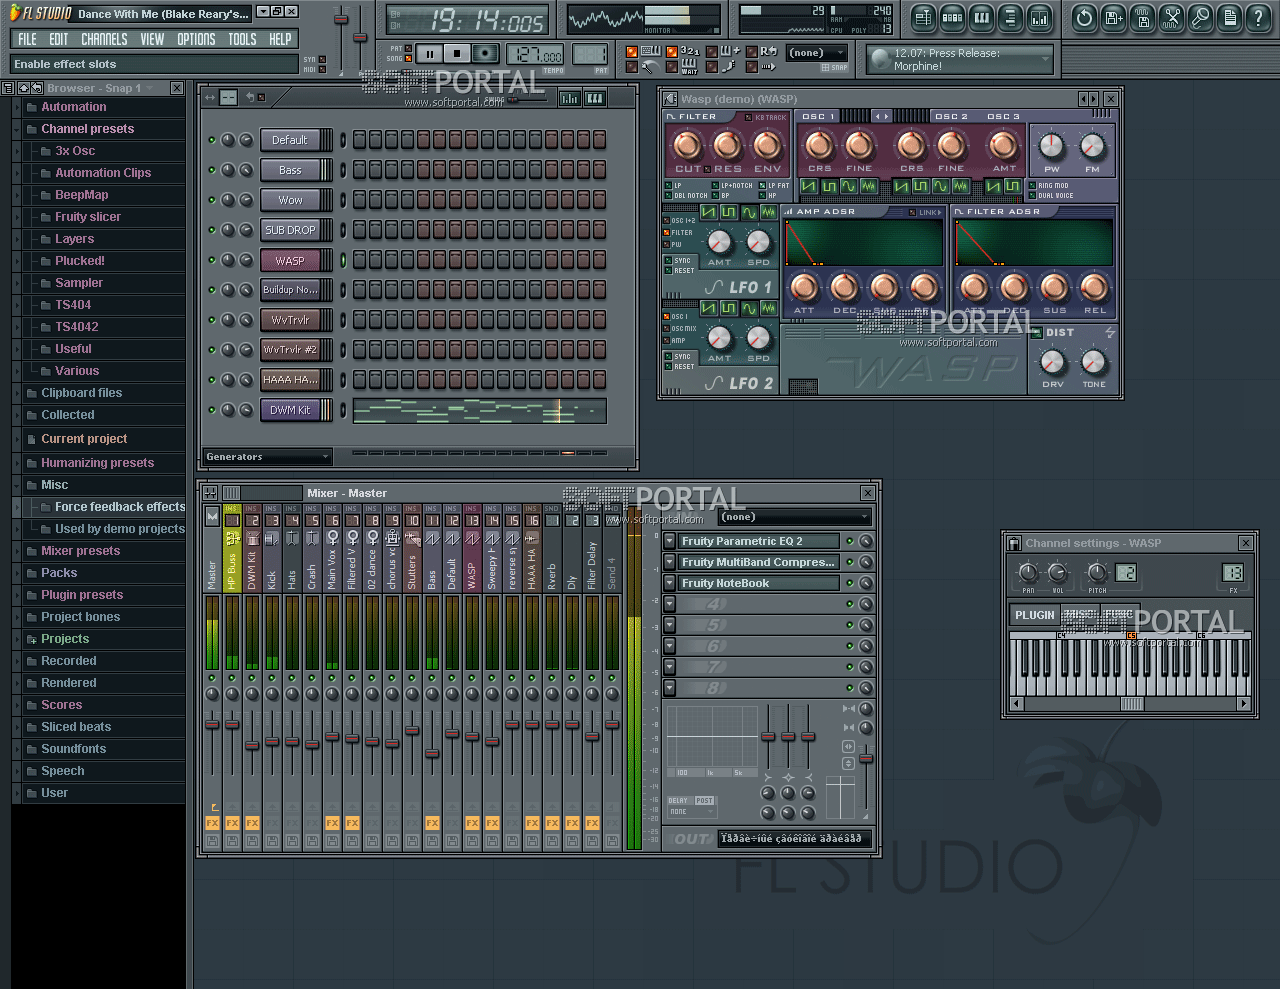Mute the DWM Kit channel LED
The image size is (1280, 989).
(212, 410)
